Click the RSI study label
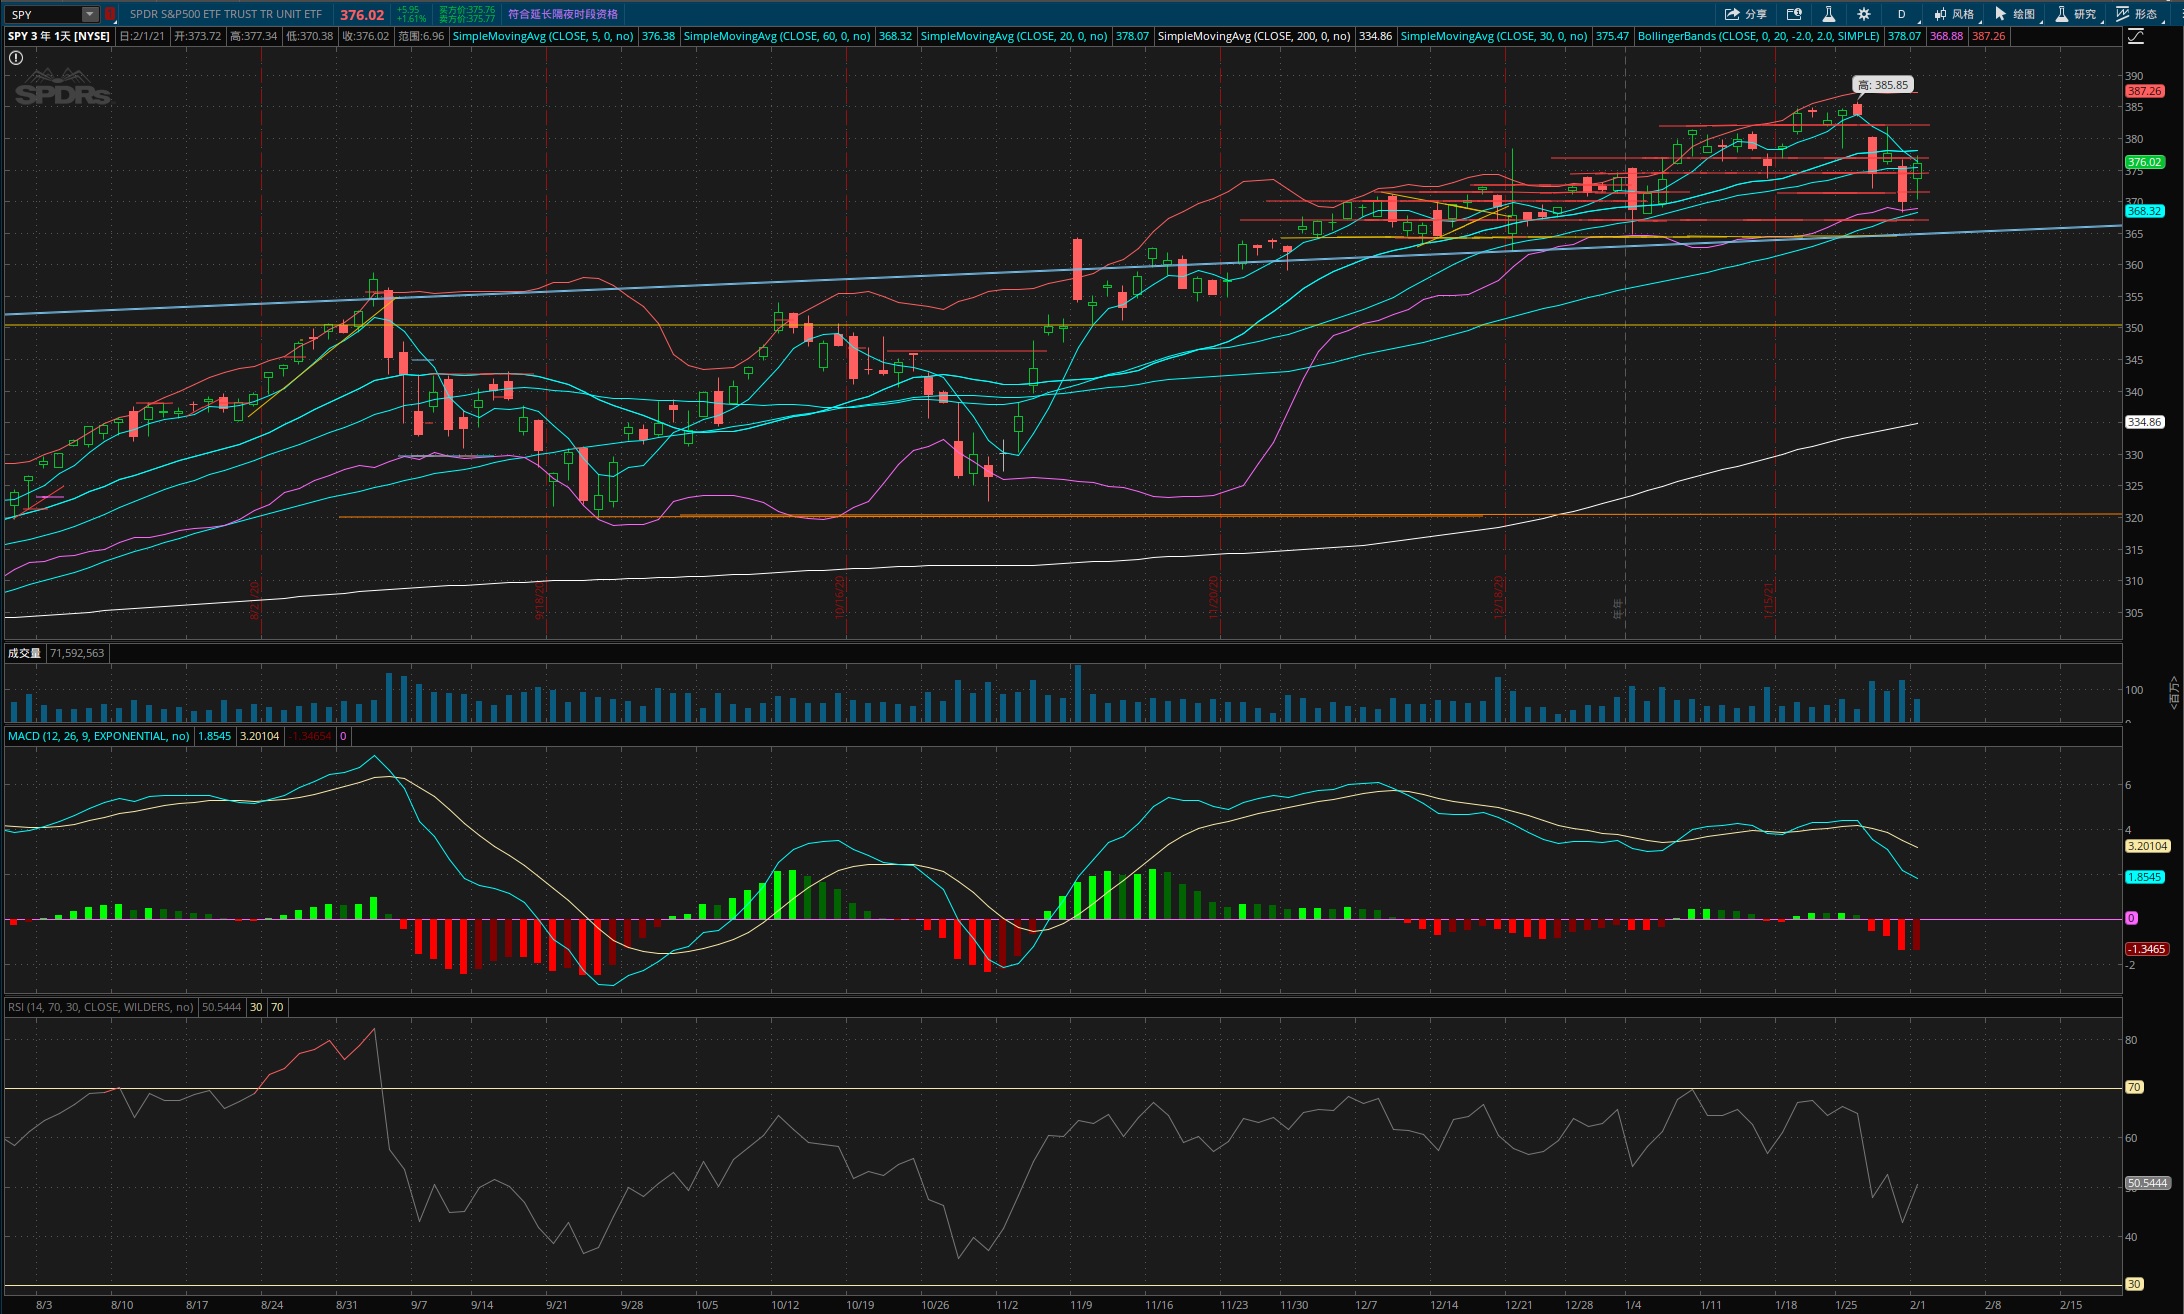The height and width of the screenshot is (1314, 2184). 100,1007
